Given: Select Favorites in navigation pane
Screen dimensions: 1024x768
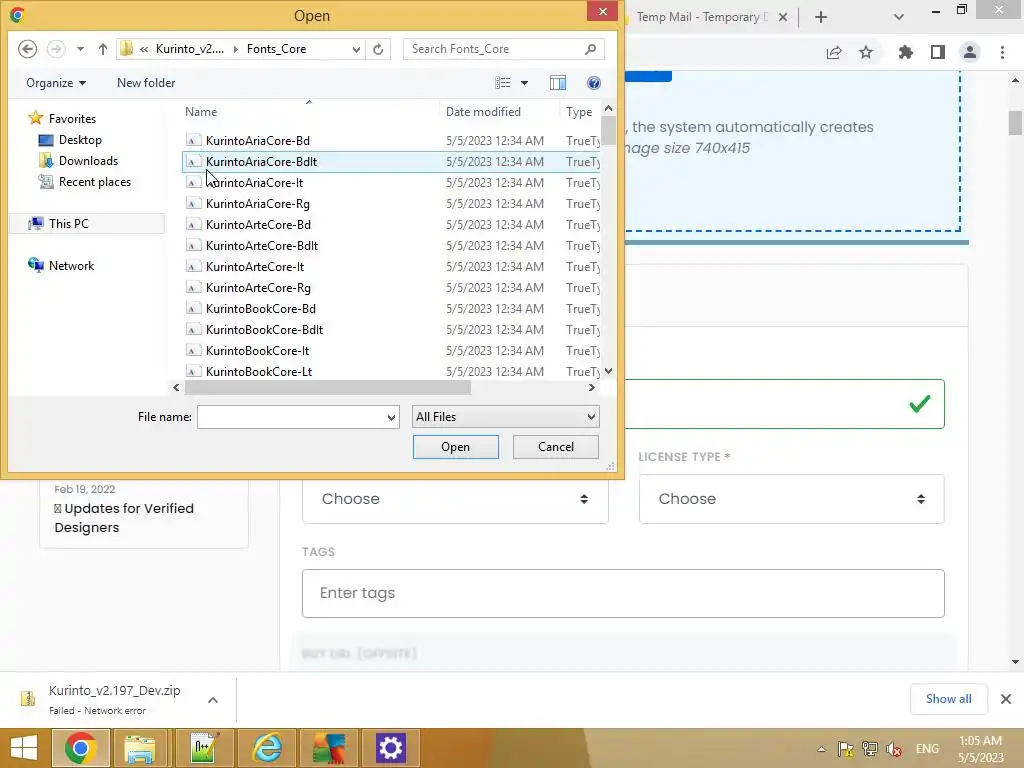Looking at the screenshot, I should [x=72, y=119].
